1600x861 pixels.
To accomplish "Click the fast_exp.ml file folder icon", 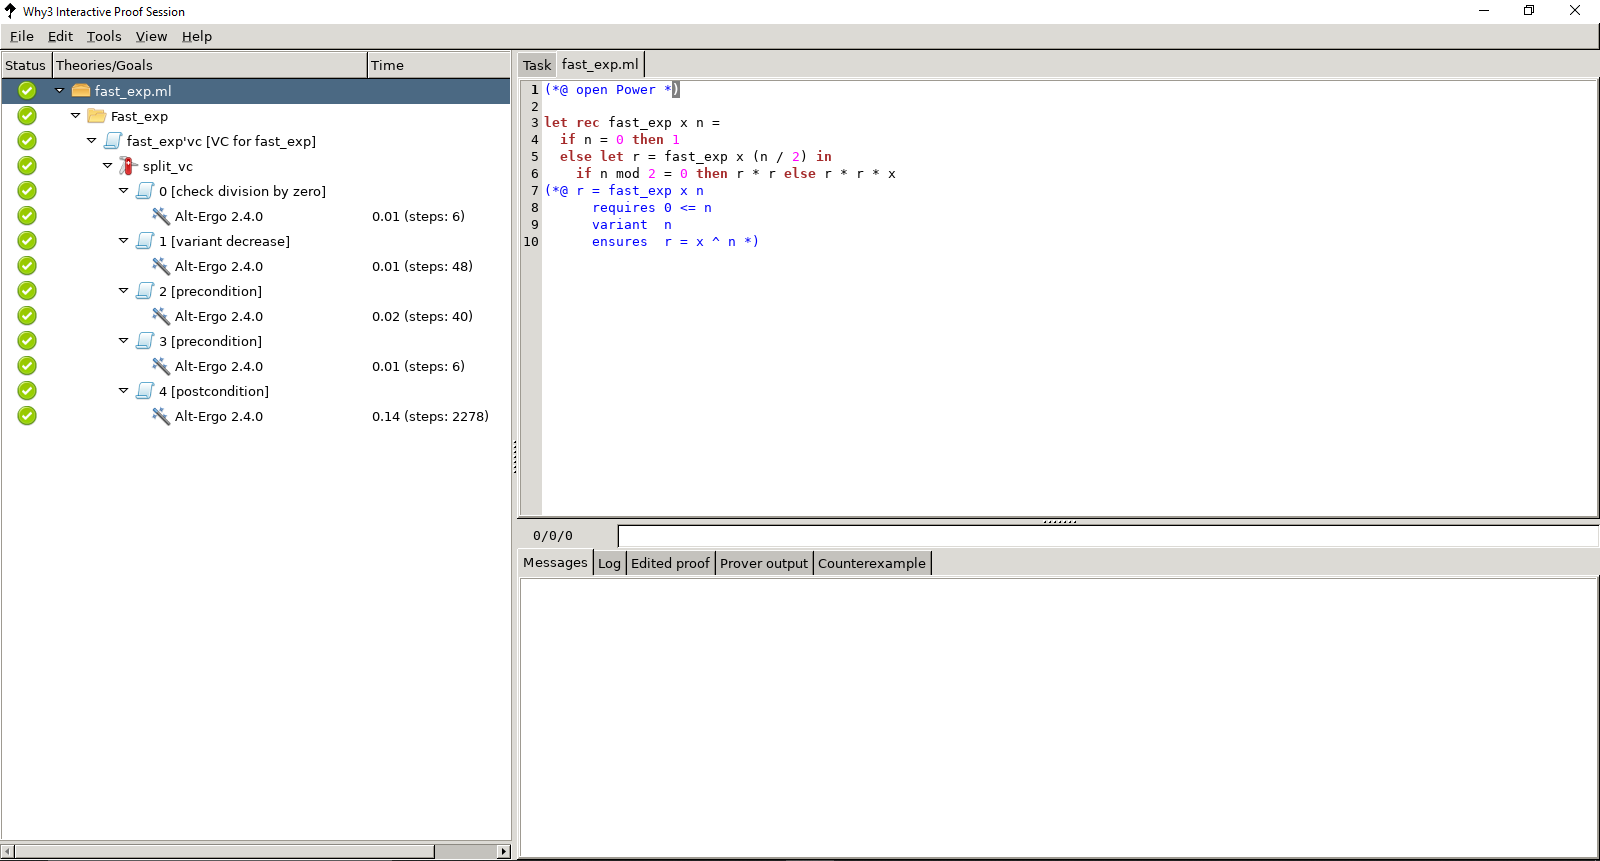I will coord(81,91).
